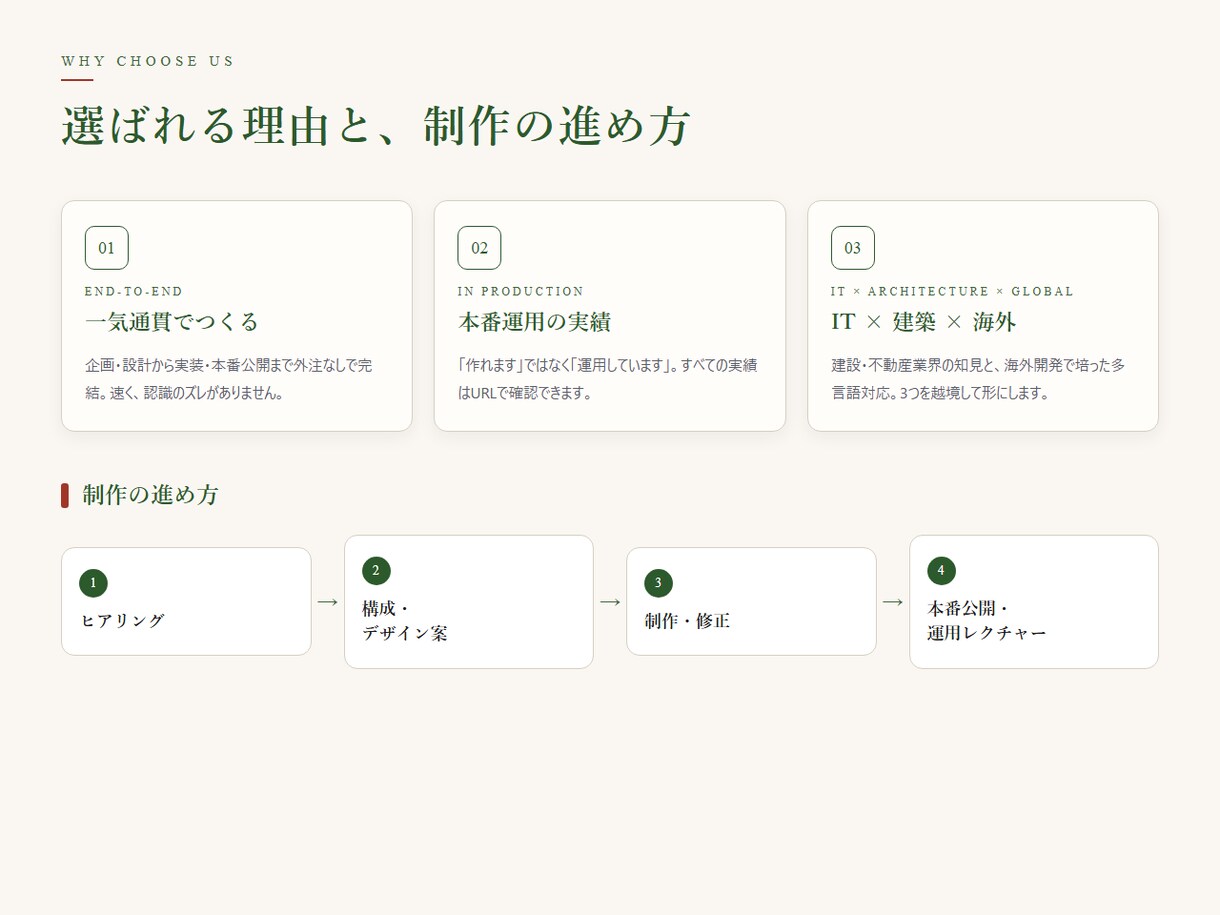Click the main heading 選ばれる理由と、制作の進め方
The height and width of the screenshot is (915, 1220).
[x=376, y=127]
